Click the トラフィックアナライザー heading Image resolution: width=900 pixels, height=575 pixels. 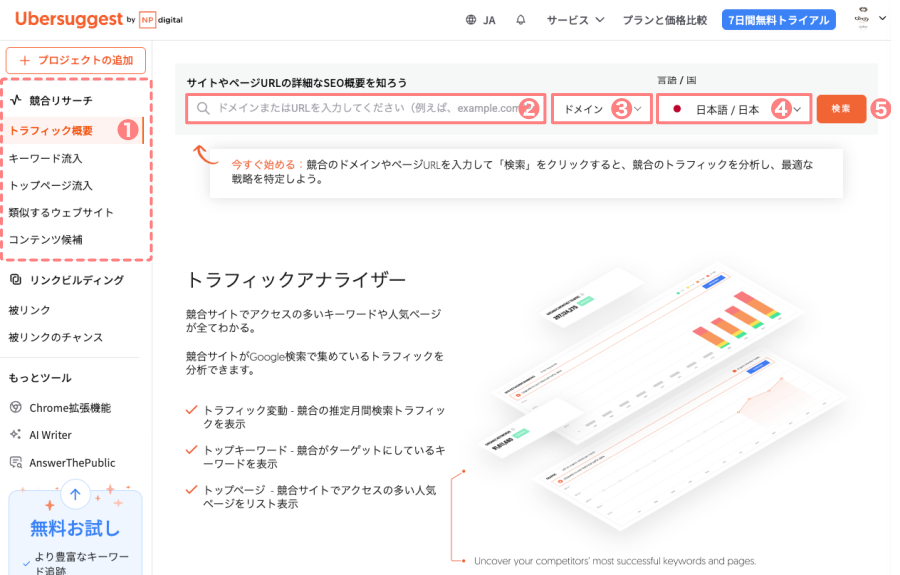coord(296,280)
